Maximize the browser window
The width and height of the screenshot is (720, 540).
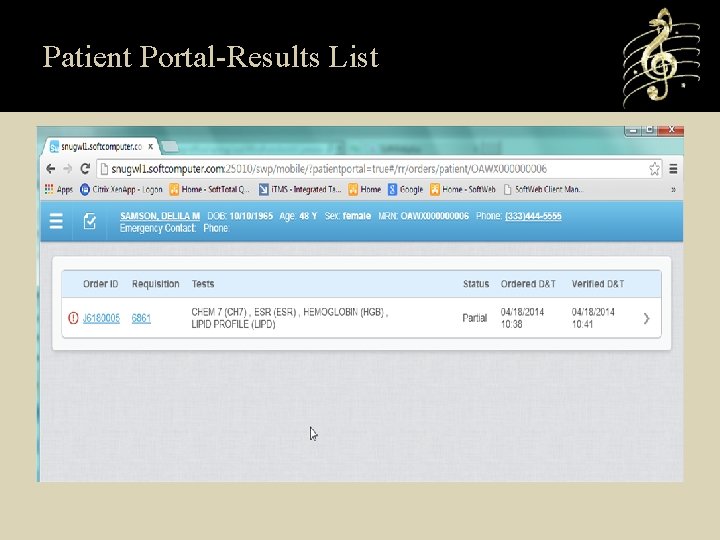(x=649, y=130)
